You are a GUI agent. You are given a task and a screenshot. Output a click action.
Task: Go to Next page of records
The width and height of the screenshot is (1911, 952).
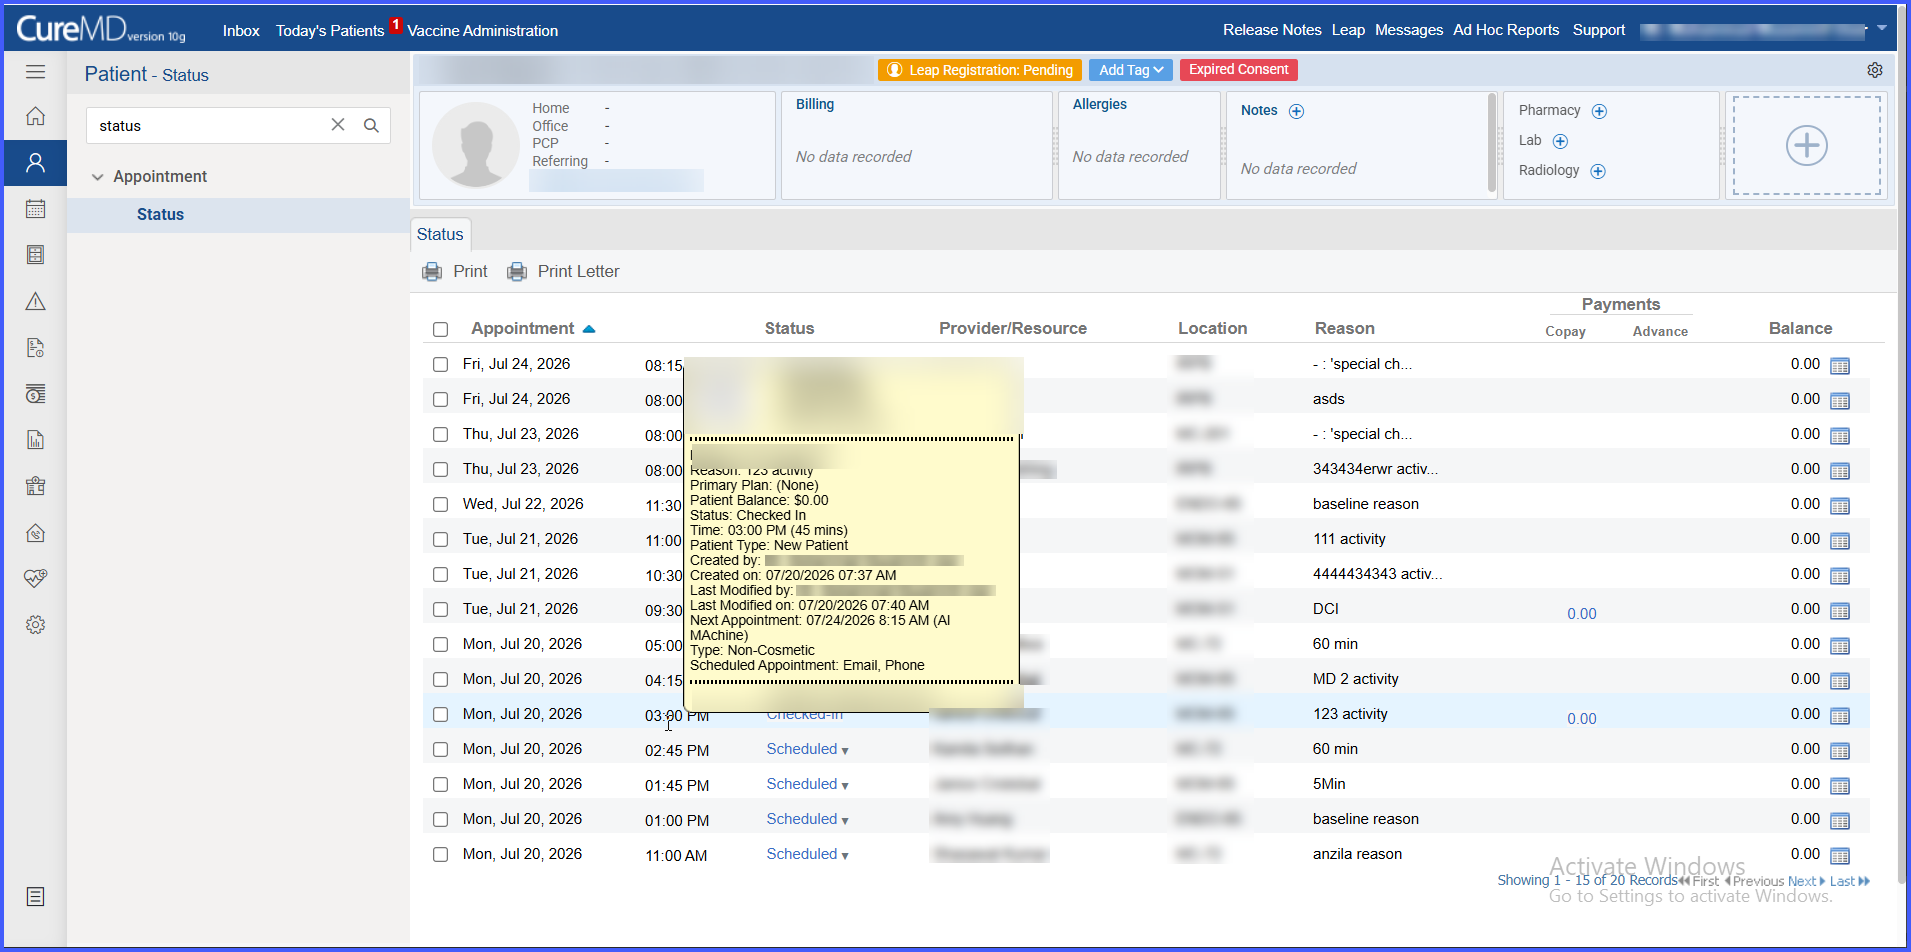[1806, 881]
